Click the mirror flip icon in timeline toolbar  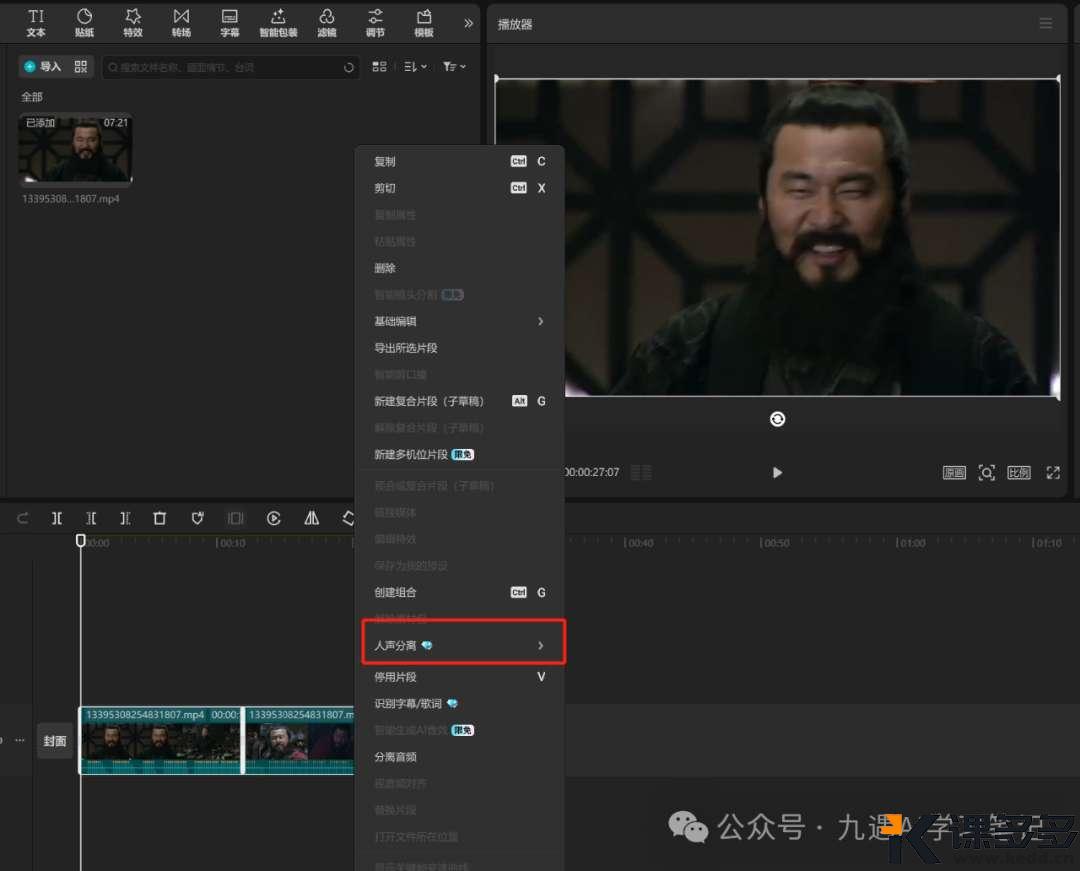click(x=311, y=518)
